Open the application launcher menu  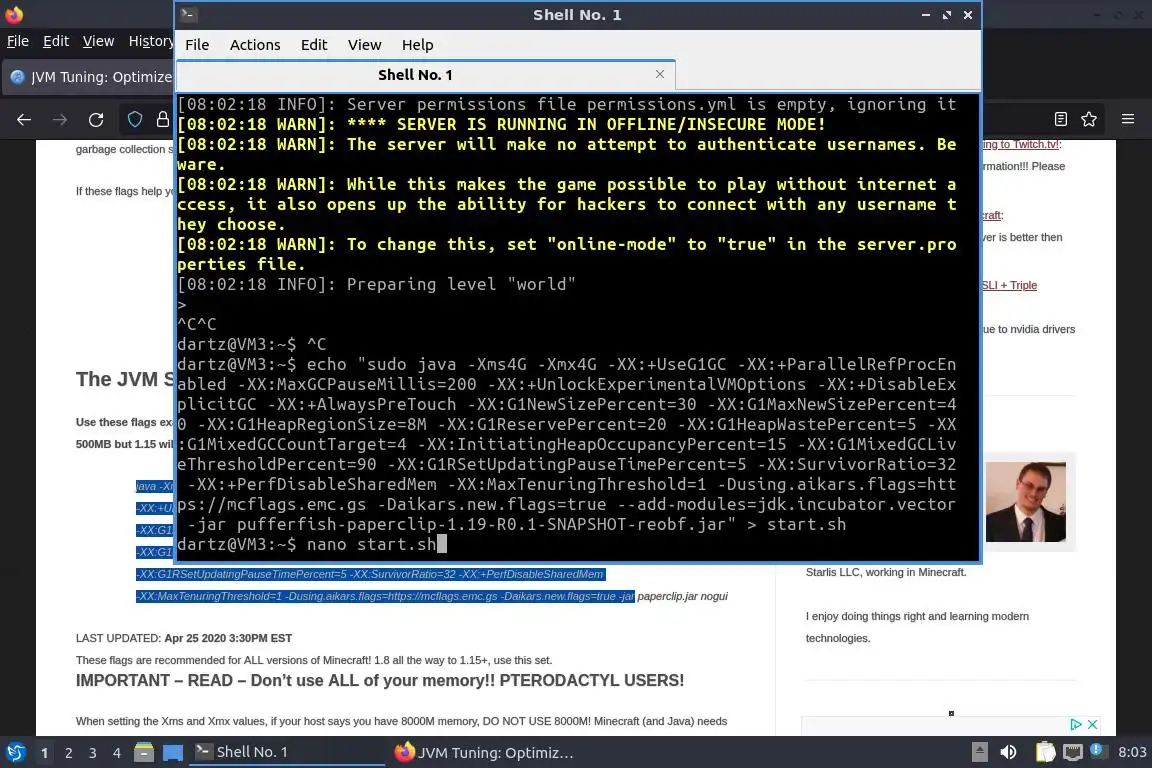[x=15, y=753]
